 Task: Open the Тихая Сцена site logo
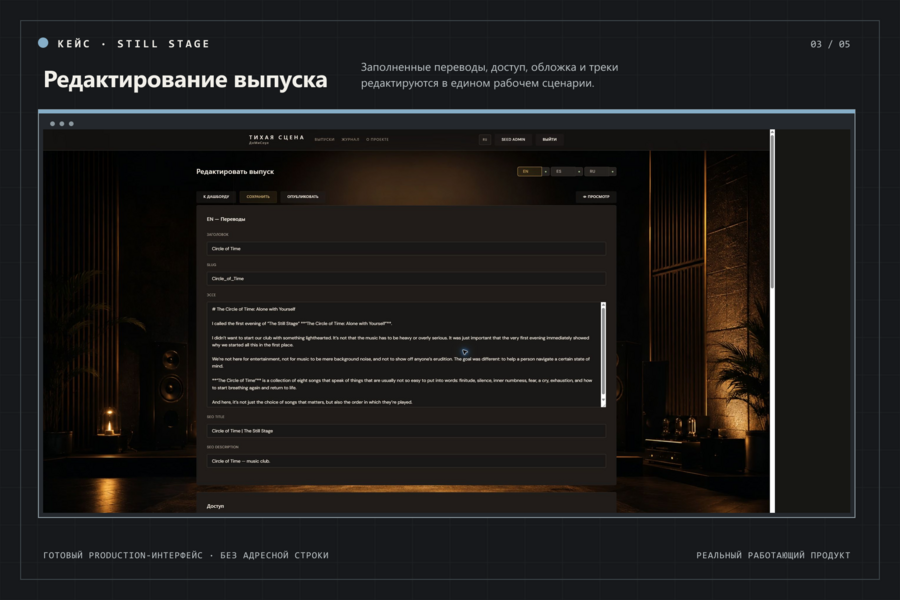(x=276, y=139)
